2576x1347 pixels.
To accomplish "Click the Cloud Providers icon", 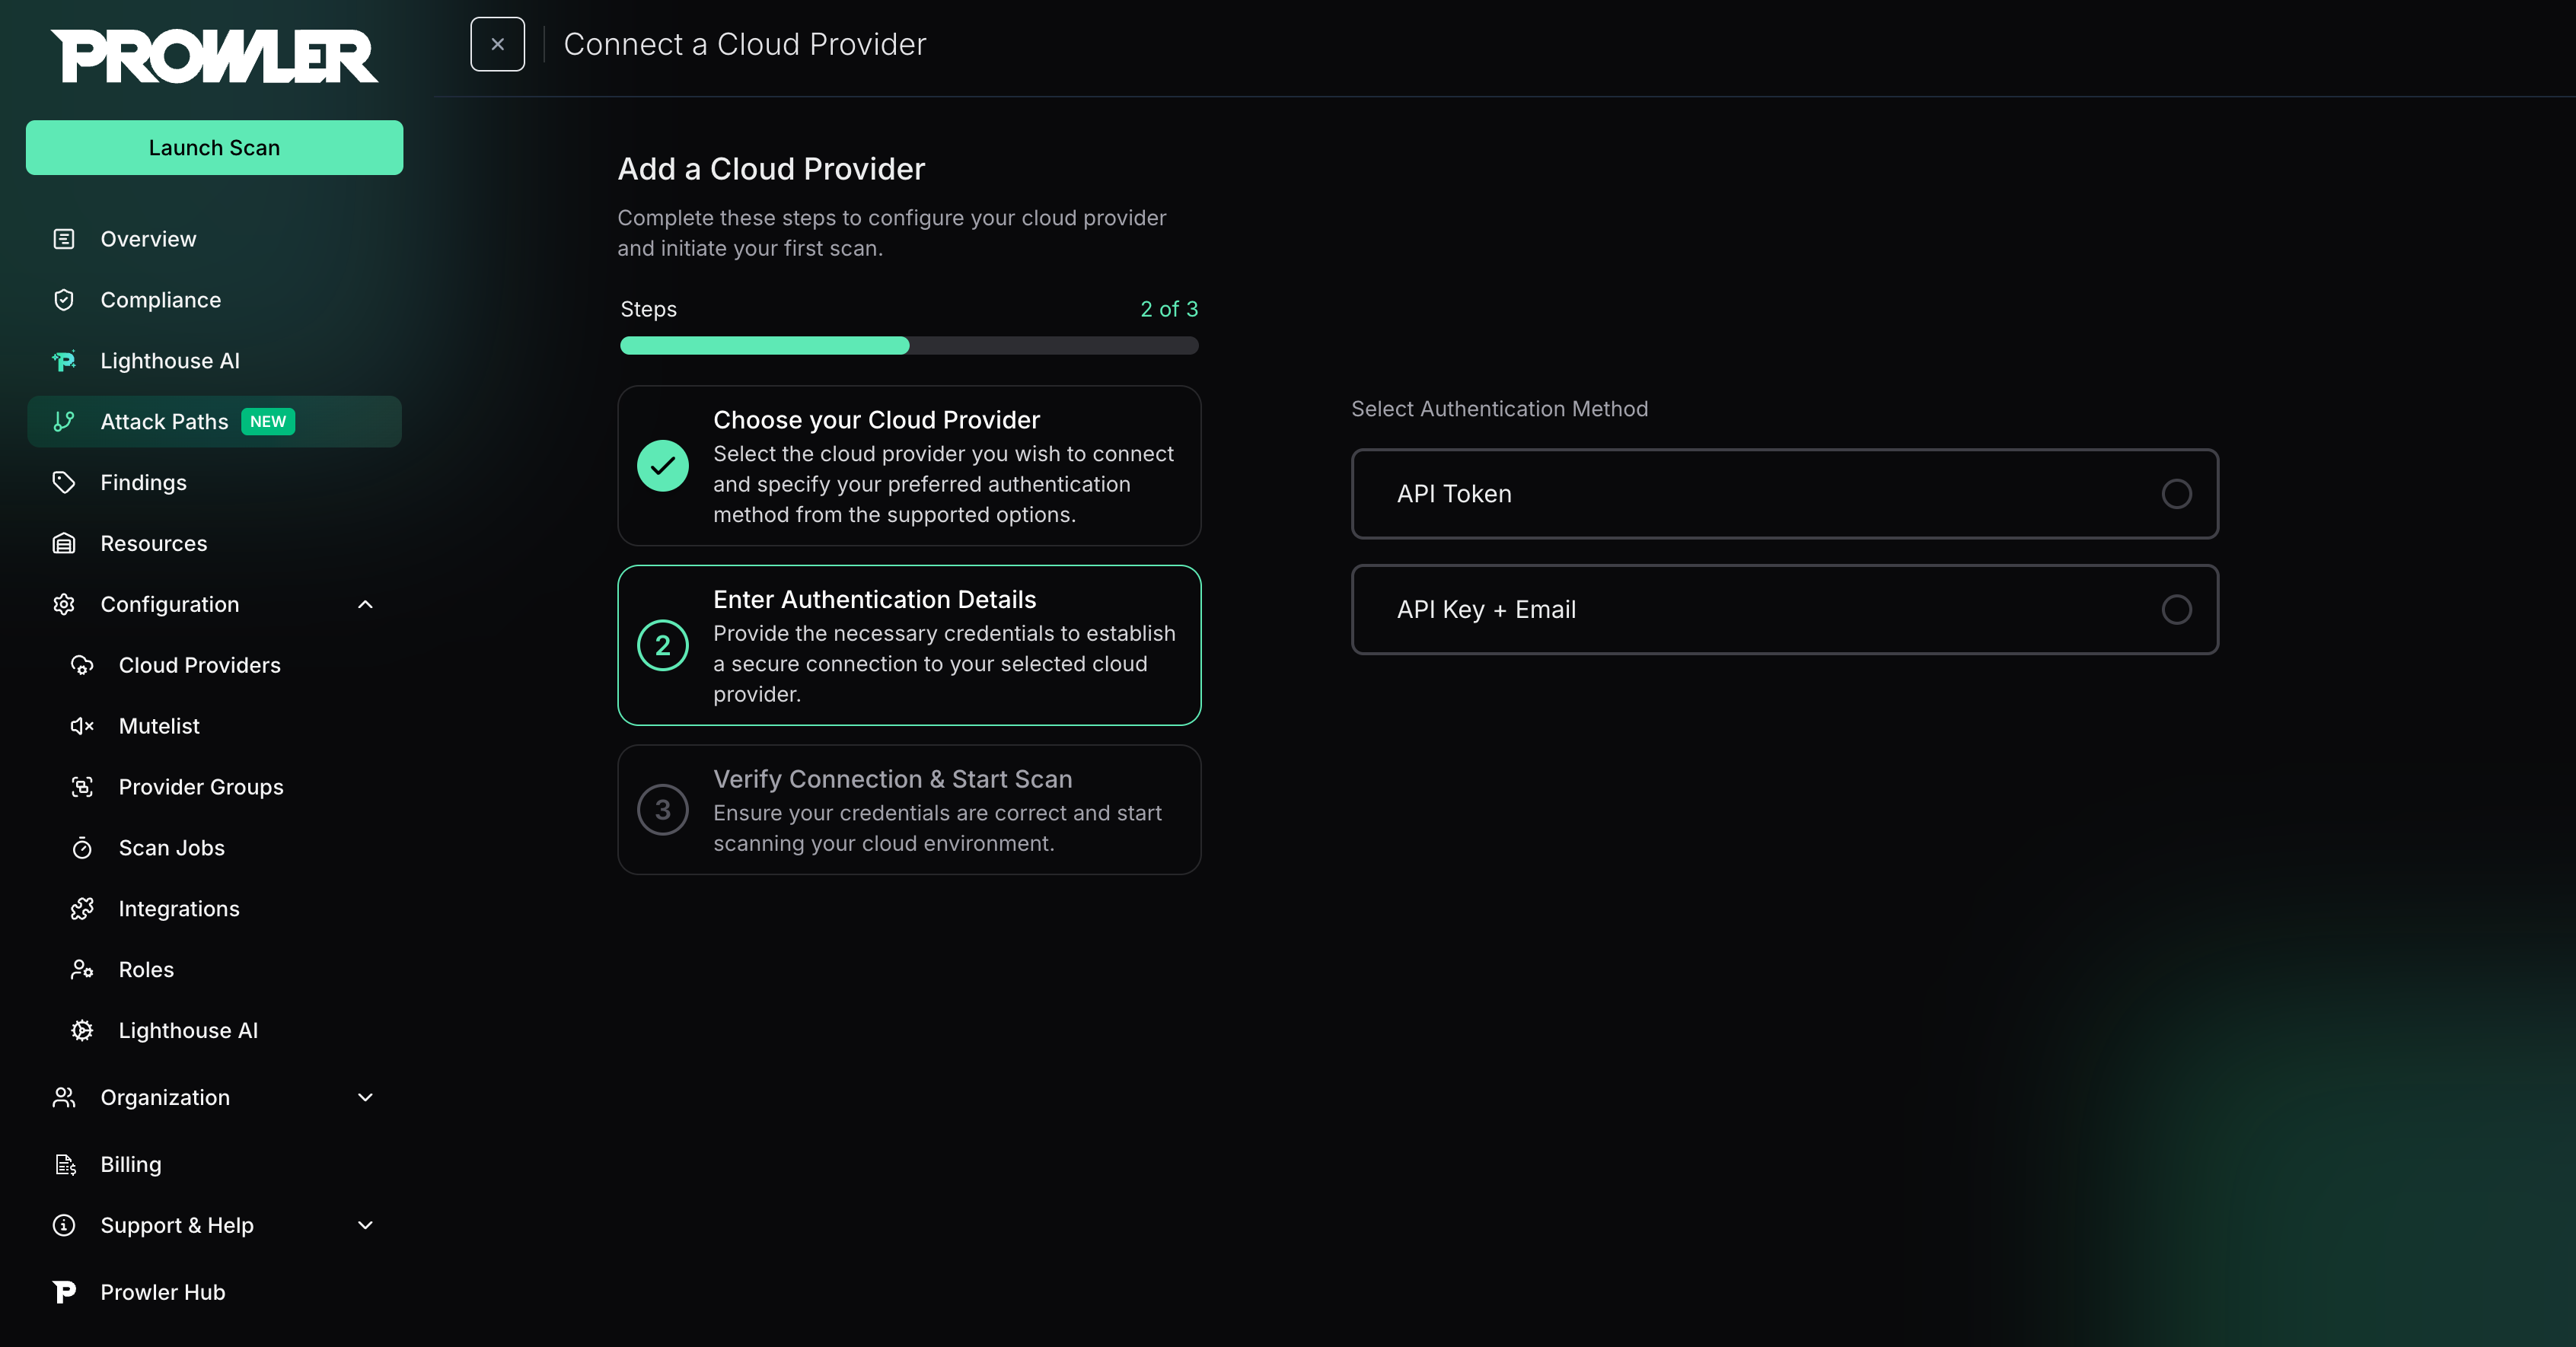I will point(81,665).
